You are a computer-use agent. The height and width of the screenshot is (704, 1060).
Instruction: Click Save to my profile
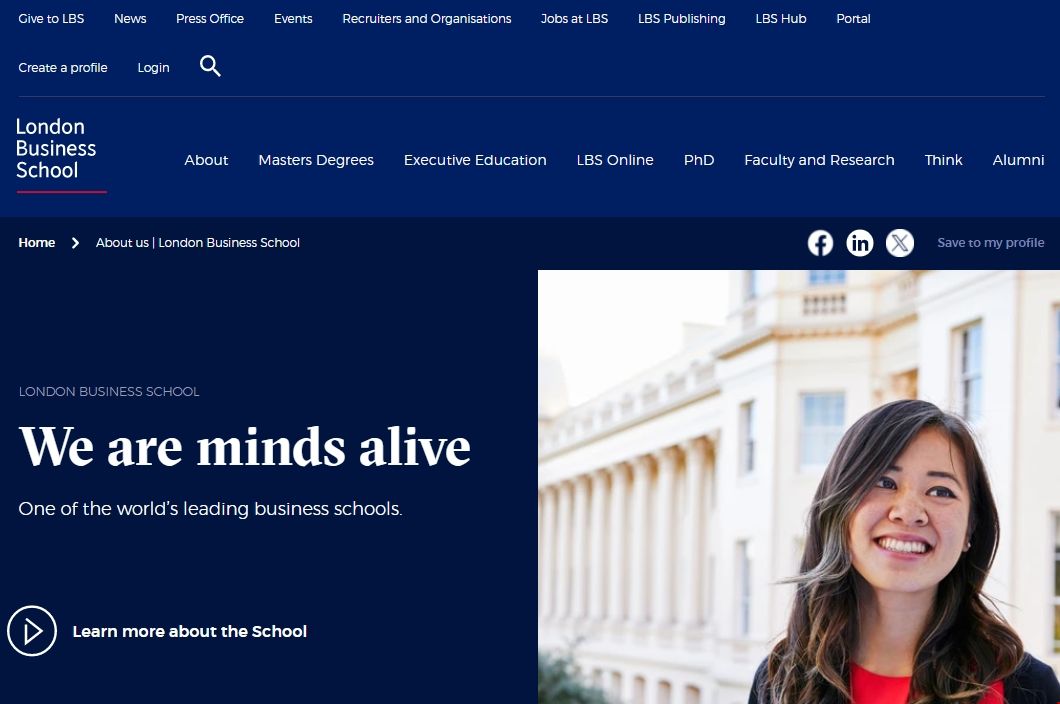click(x=990, y=243)
